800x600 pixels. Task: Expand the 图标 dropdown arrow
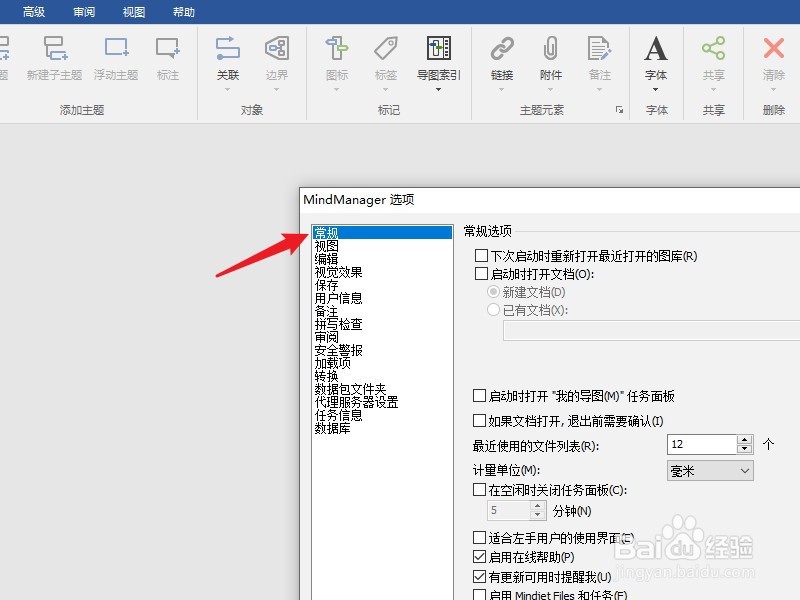coord(337,89)
